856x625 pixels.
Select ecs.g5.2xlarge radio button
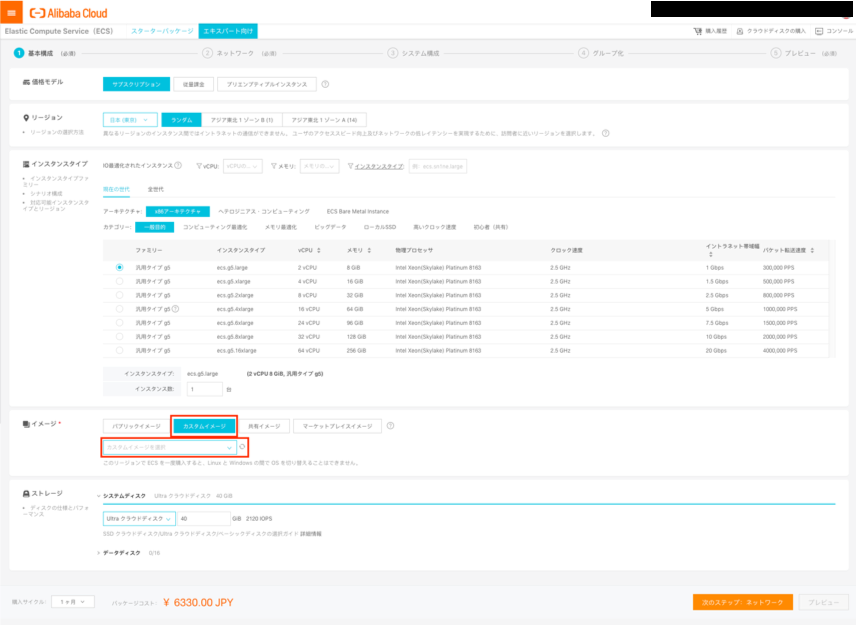[119, 295]
